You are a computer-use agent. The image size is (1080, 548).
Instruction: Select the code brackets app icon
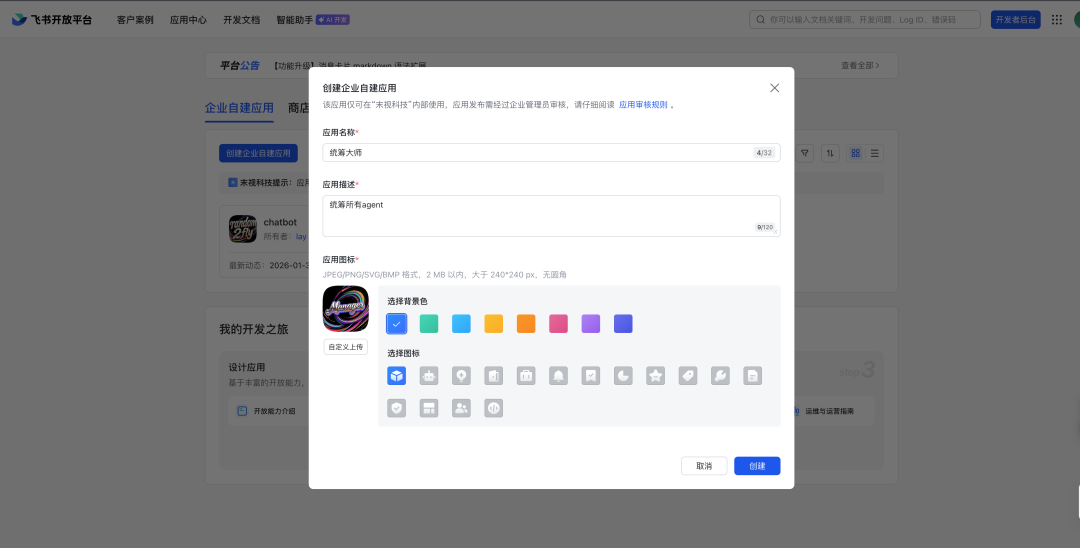coord(494,408)
